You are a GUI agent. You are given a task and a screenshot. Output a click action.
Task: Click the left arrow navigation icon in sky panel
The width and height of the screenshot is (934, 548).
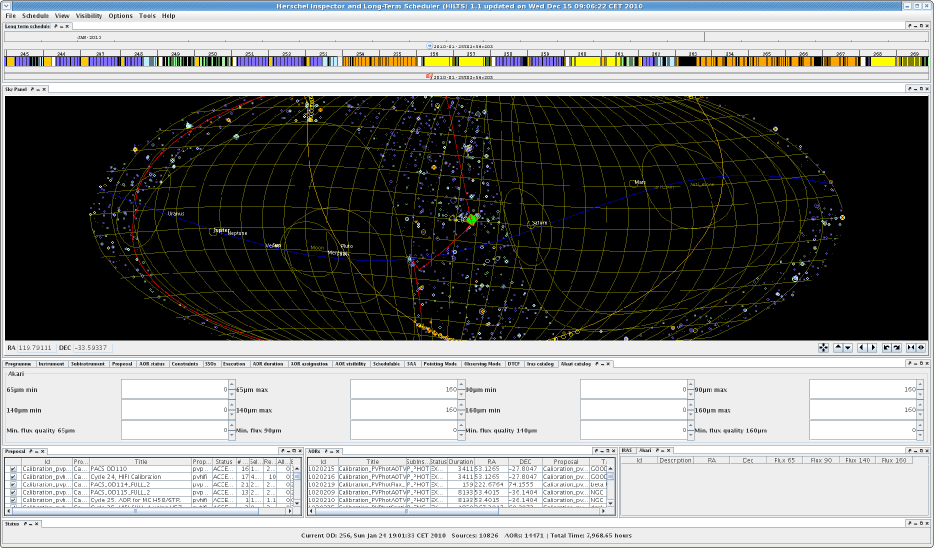pyautogui.click(x=861, y=348)
